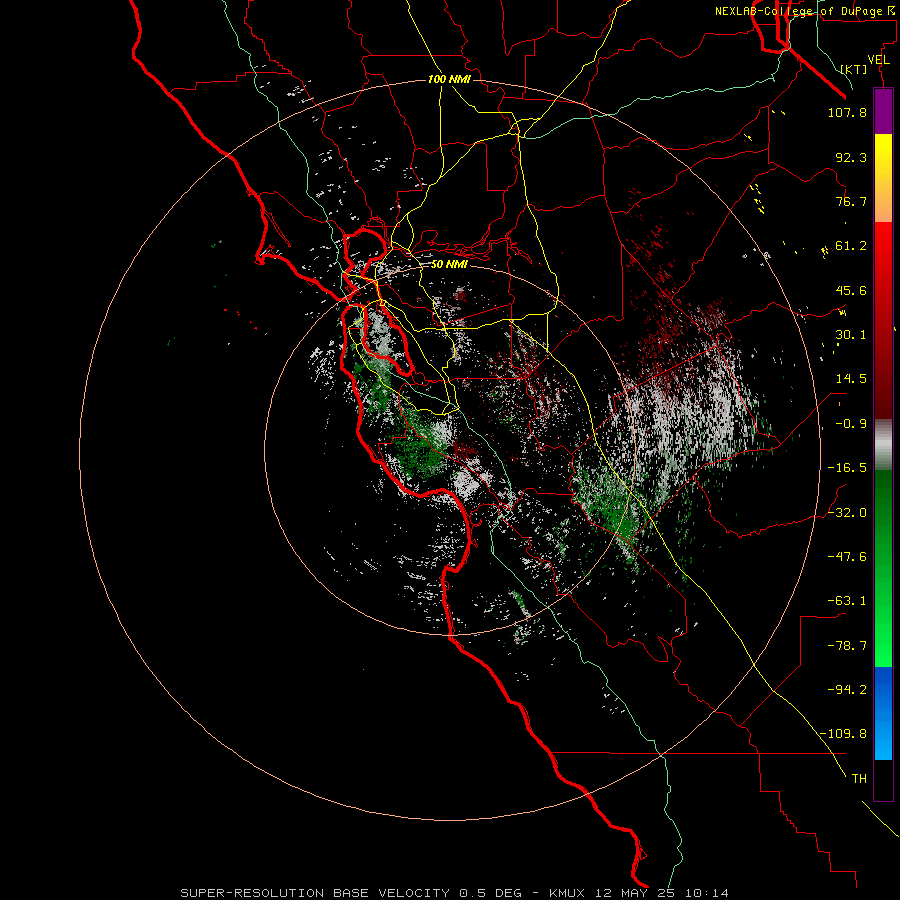
Task: Select the 45.6 legend value
Action: click(x=851, y=290)
